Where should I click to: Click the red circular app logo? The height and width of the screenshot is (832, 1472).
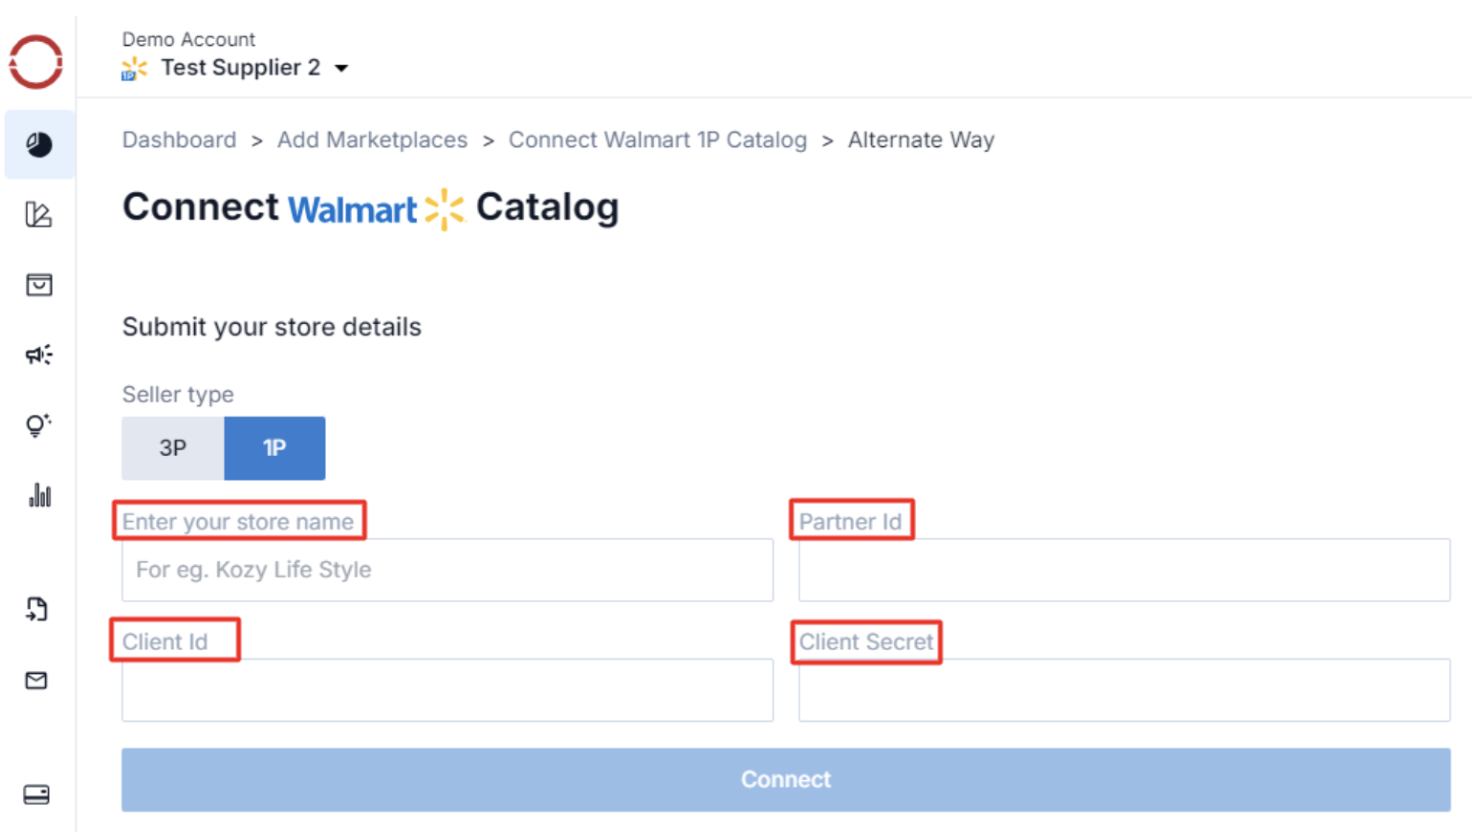(36, 62)
